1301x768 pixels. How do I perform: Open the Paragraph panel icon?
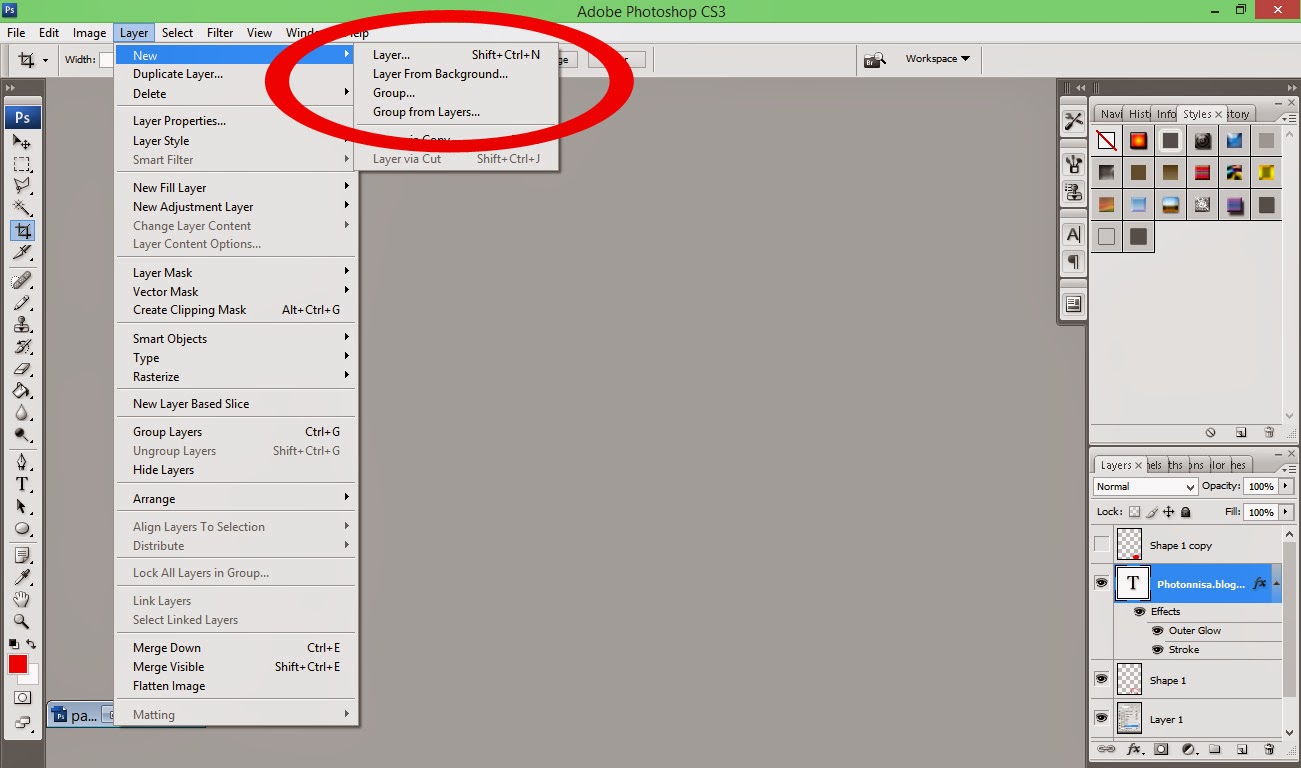[1073, 261]
